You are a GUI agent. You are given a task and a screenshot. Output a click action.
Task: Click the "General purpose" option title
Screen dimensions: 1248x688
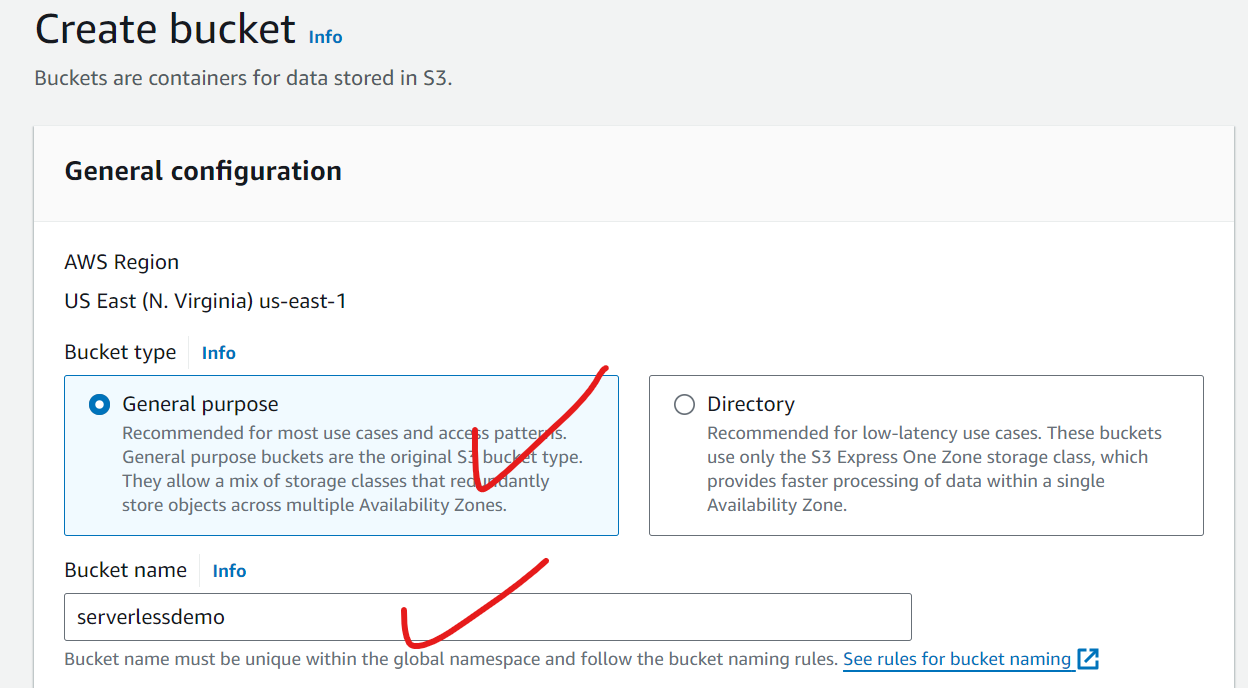point(200,404)
